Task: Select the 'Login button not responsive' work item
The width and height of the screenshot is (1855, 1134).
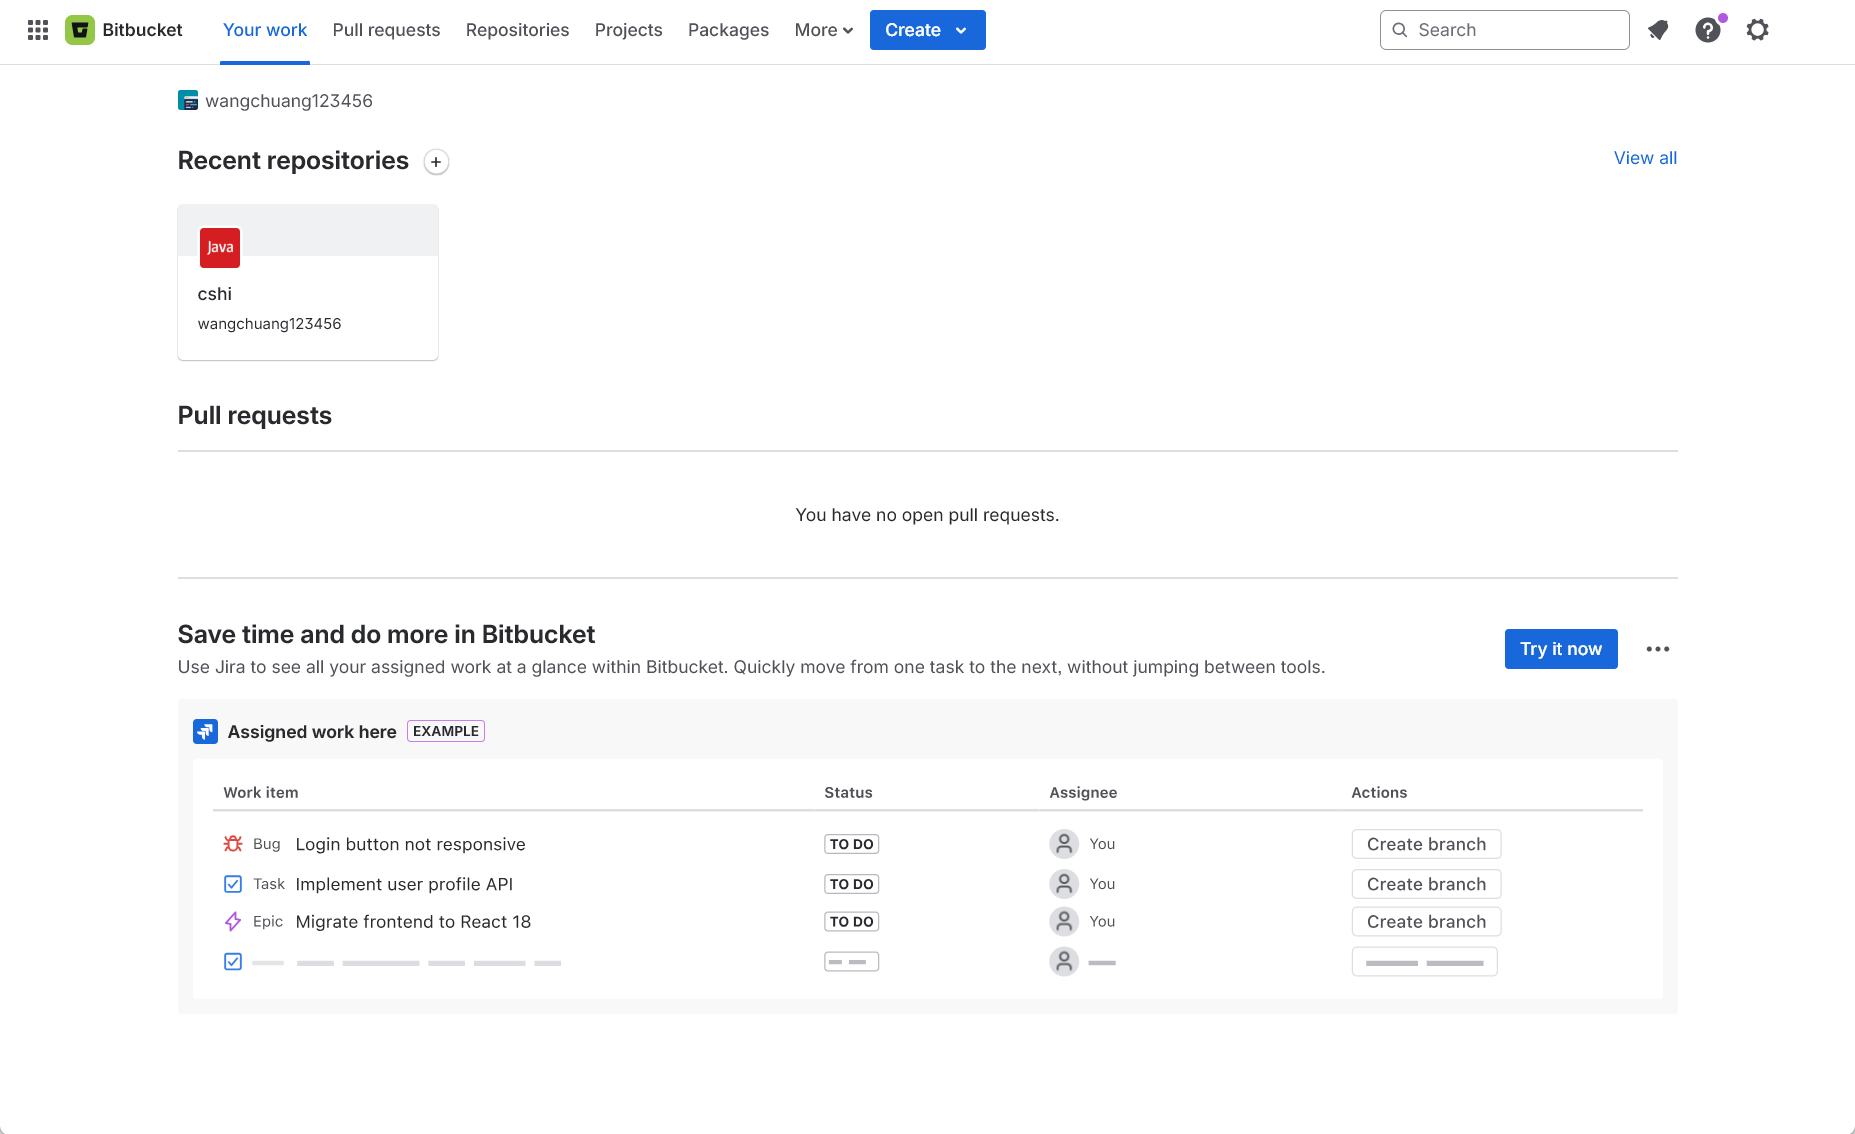Action: click(410, 844)
